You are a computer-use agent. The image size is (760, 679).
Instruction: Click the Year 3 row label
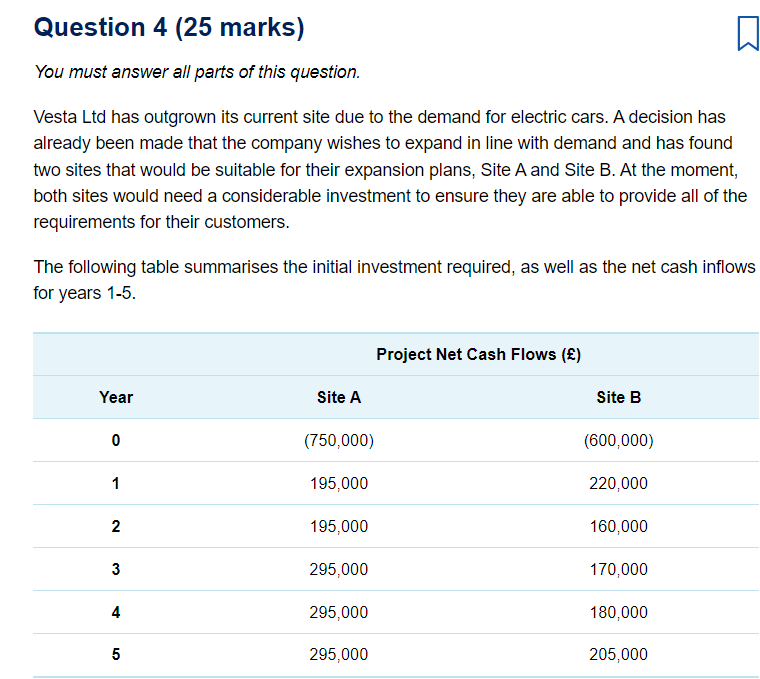116,569
